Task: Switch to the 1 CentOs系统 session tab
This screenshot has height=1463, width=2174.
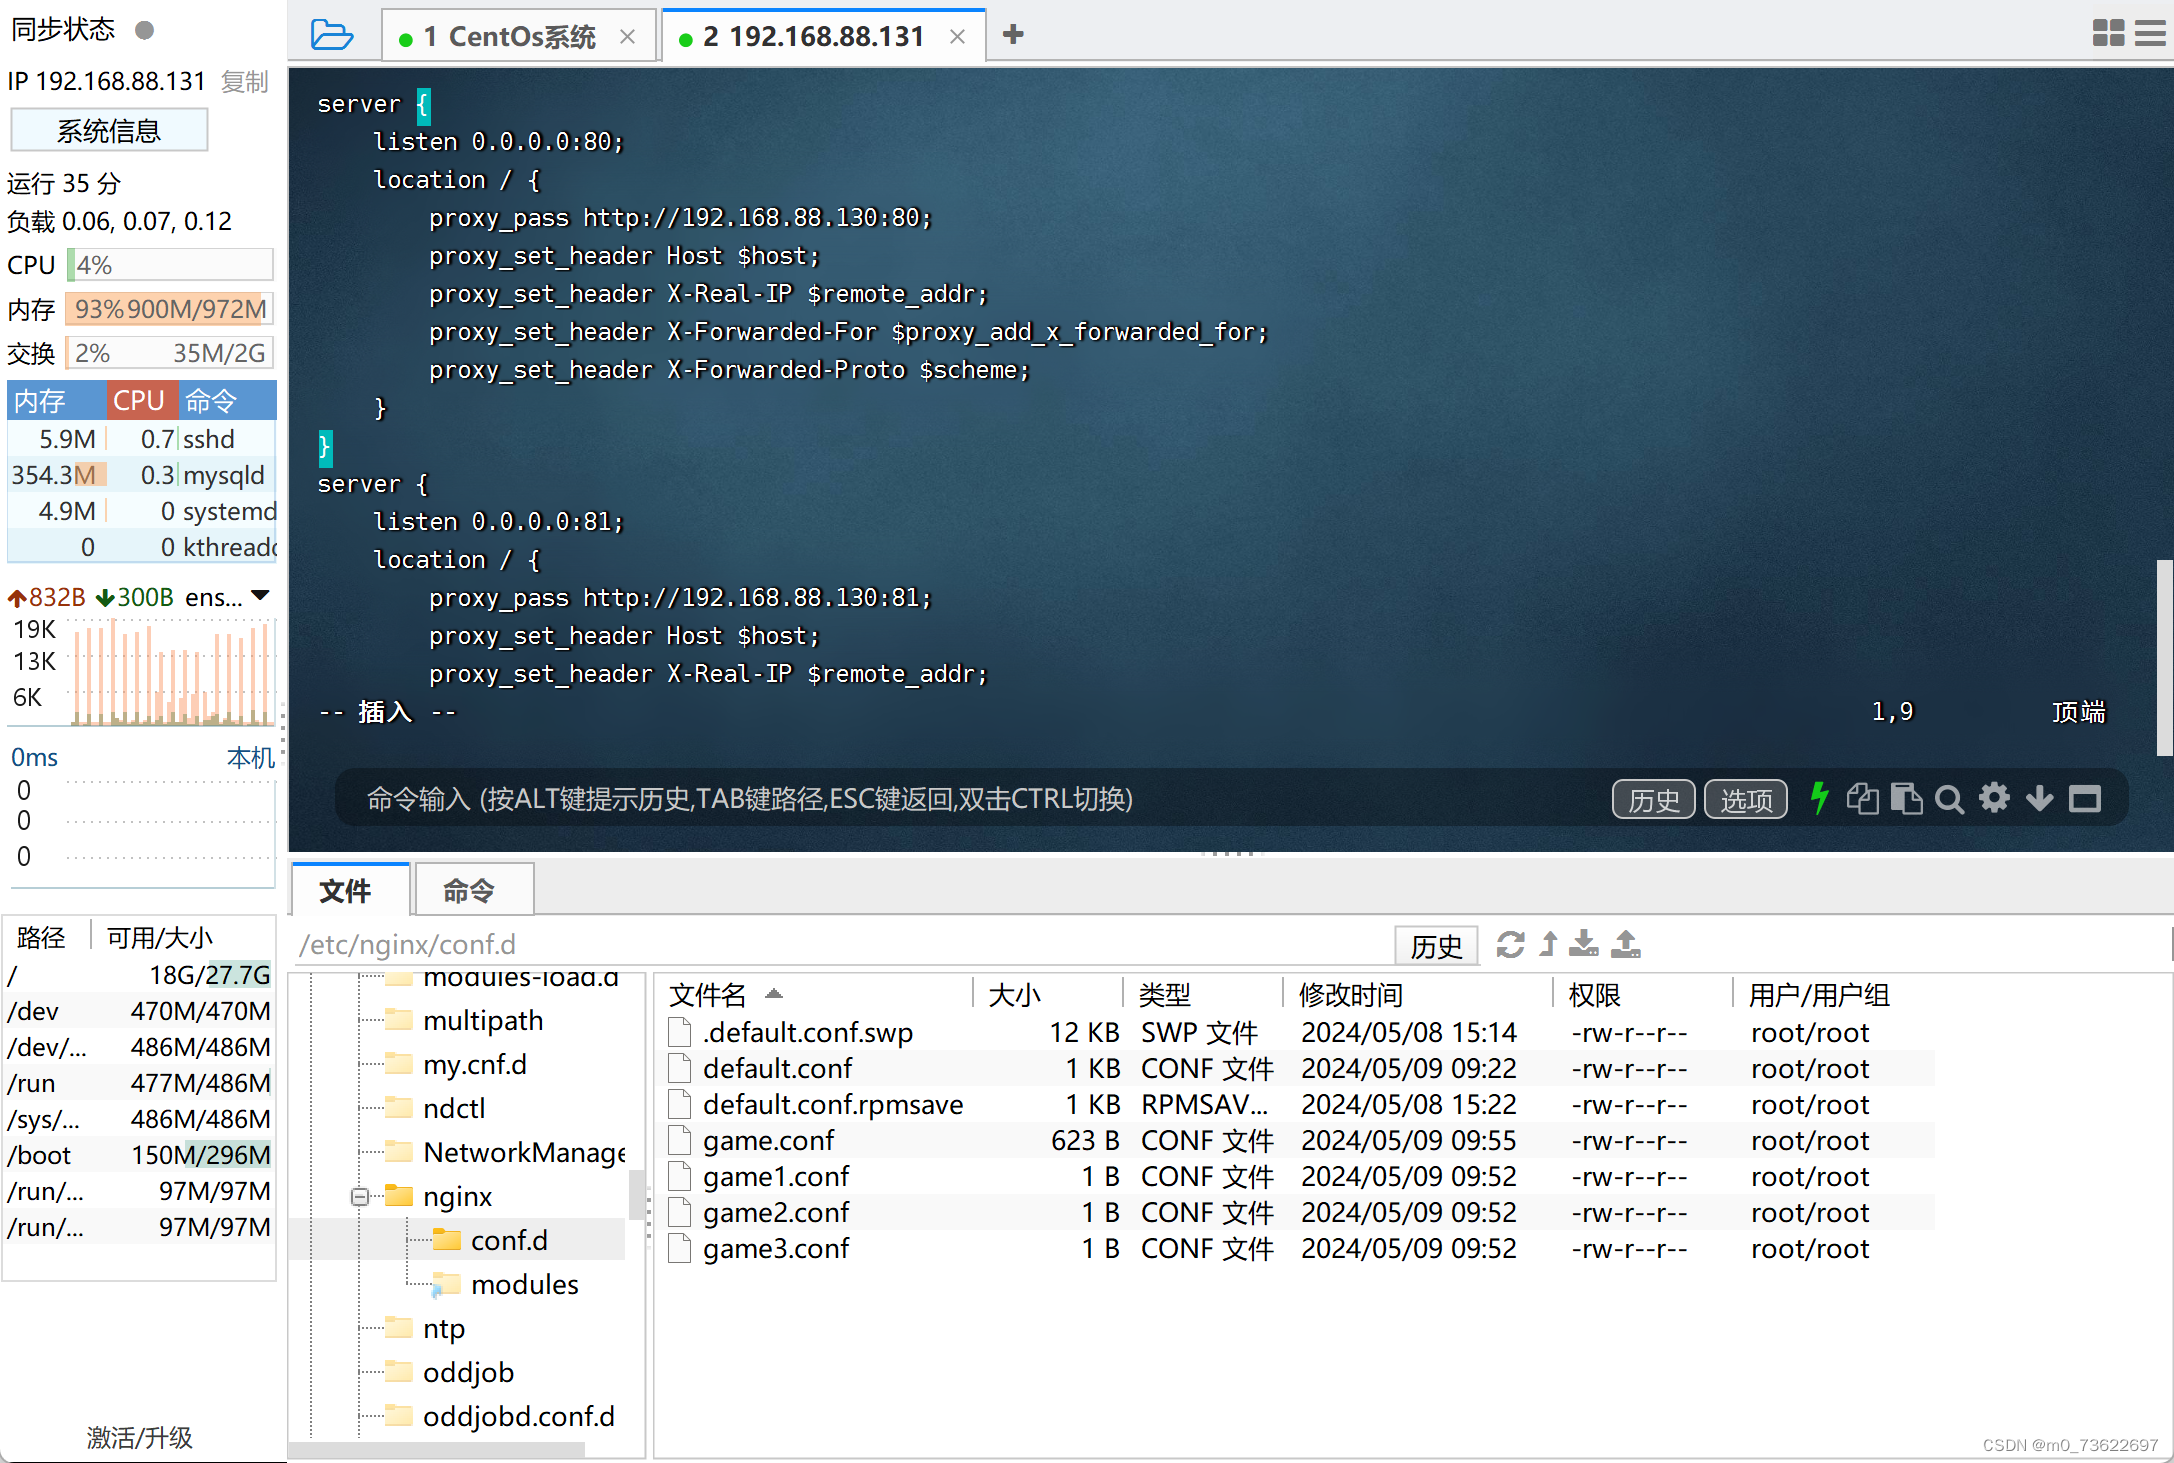Action: (519, 36)
